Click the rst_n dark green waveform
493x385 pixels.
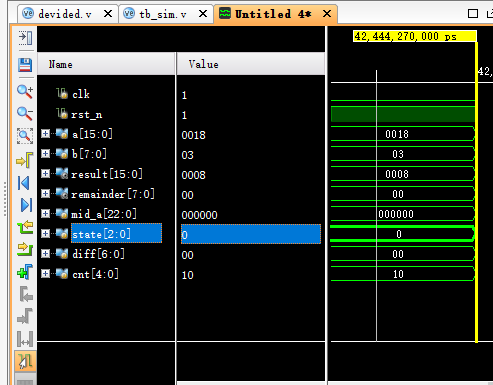coord(403,114)
